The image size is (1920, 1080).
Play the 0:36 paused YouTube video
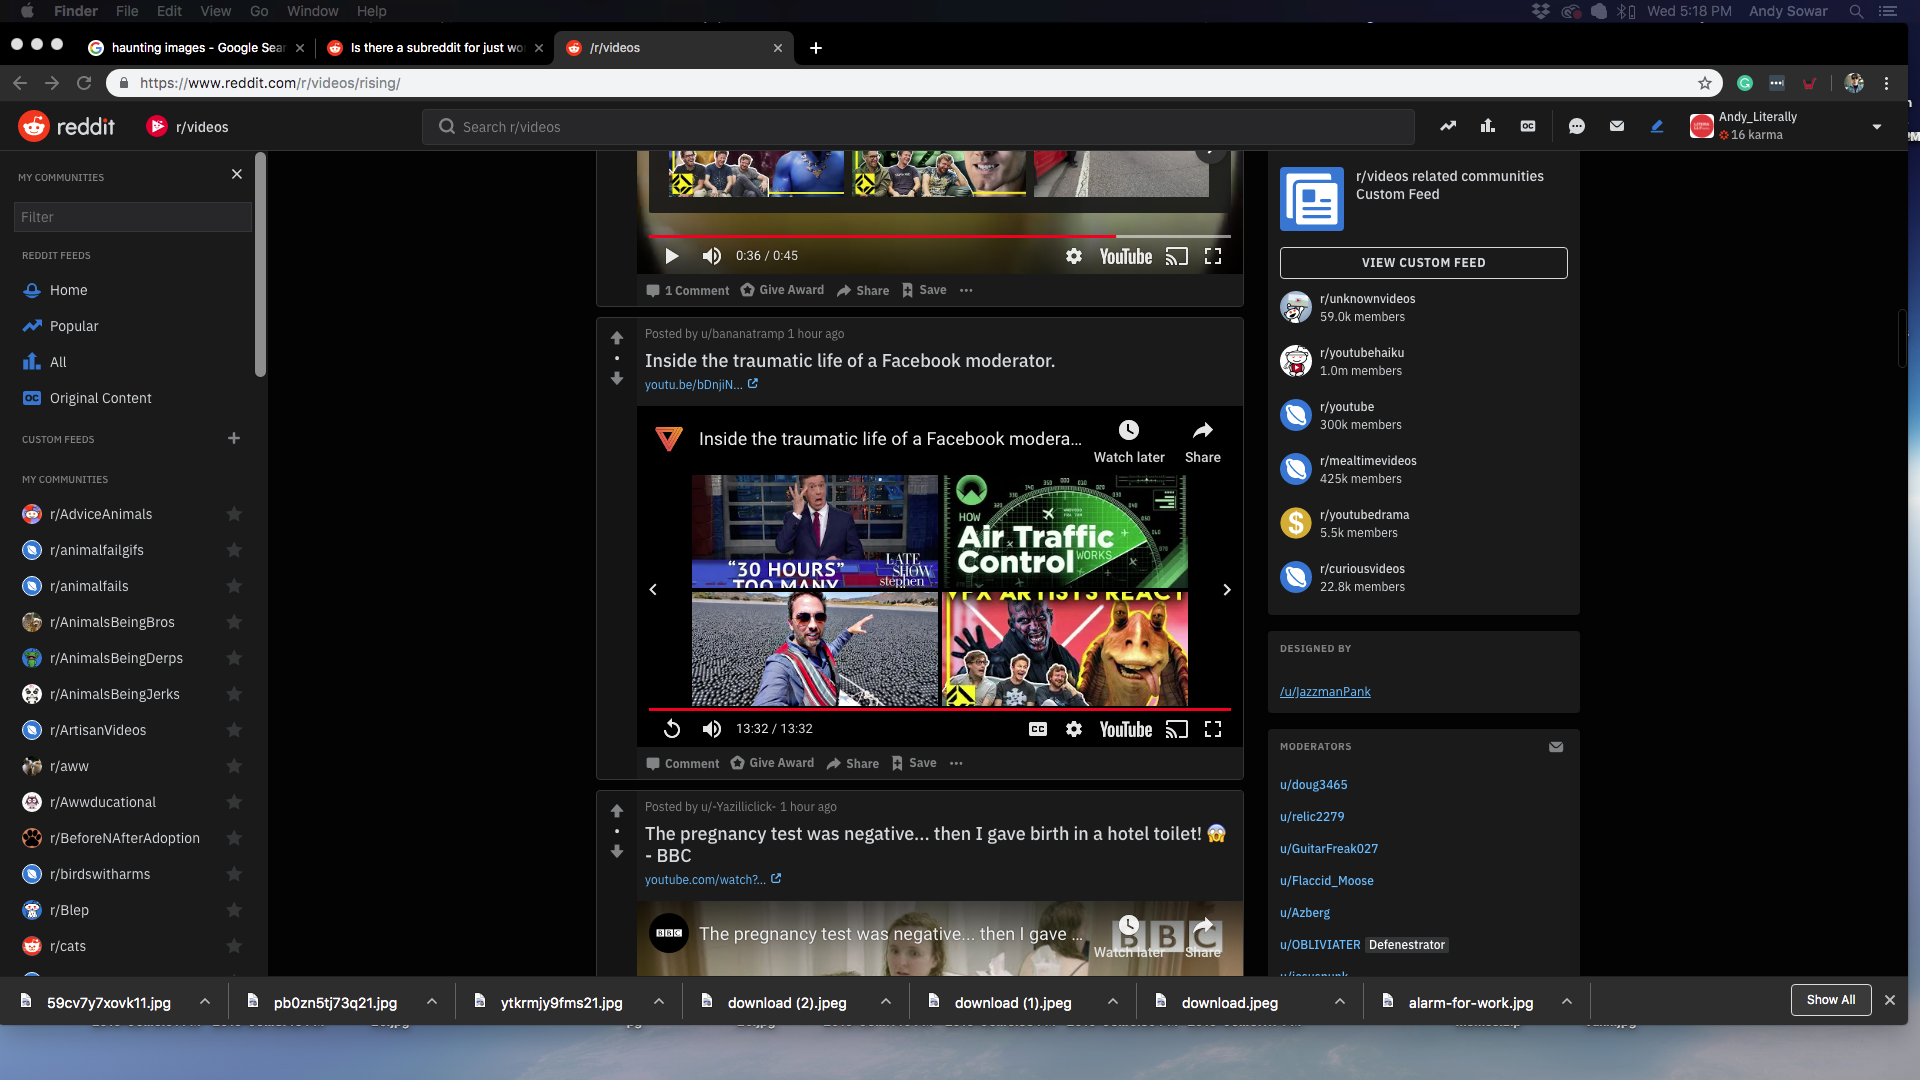pyautogui.click(x=672, y=256)
